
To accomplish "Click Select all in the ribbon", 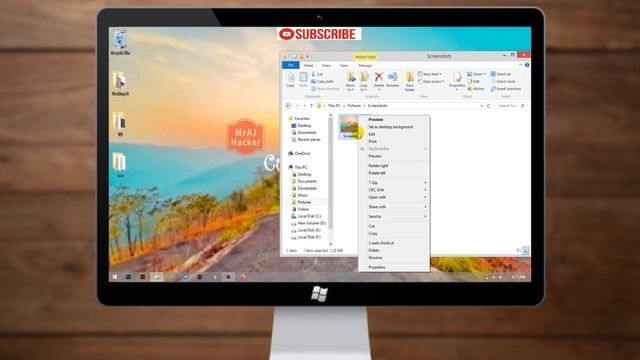I will 501,74.
